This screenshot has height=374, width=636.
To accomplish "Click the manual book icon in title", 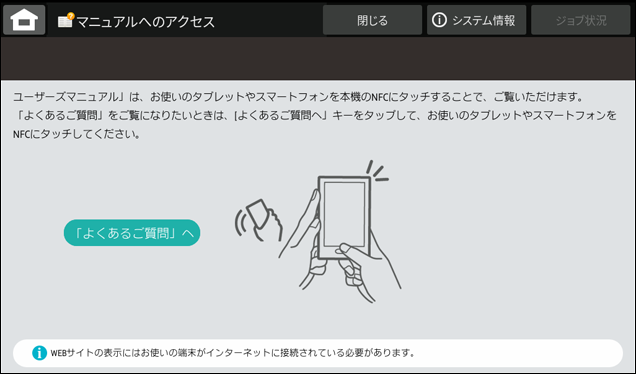I will 66,20.
